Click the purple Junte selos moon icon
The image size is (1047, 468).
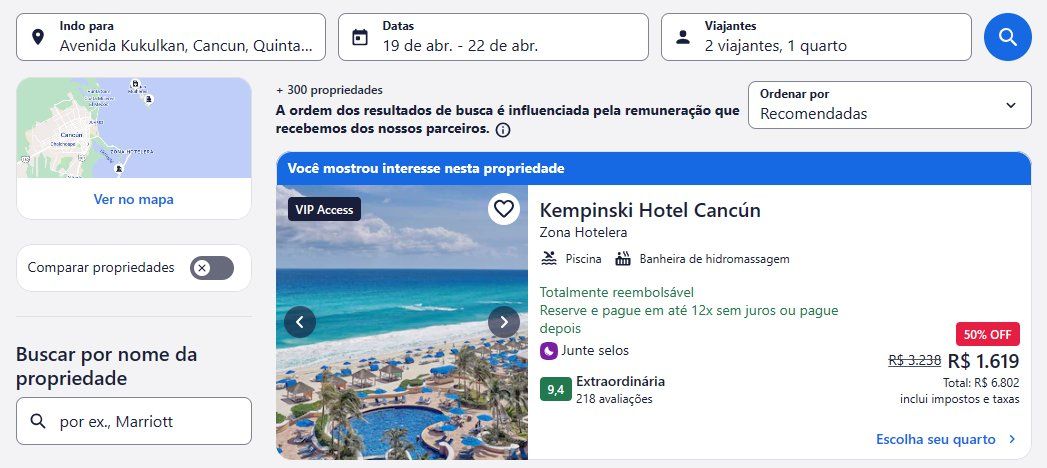(549, 350)
